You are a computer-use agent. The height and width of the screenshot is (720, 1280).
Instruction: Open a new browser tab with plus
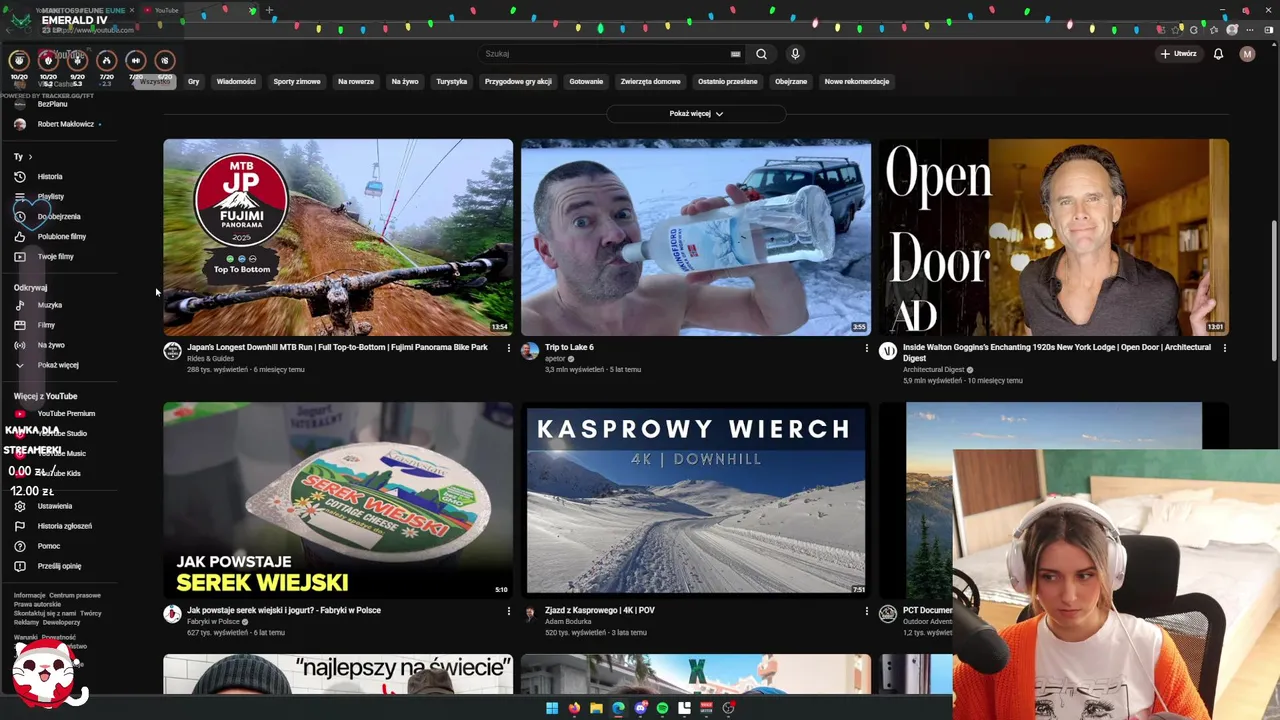269,10
